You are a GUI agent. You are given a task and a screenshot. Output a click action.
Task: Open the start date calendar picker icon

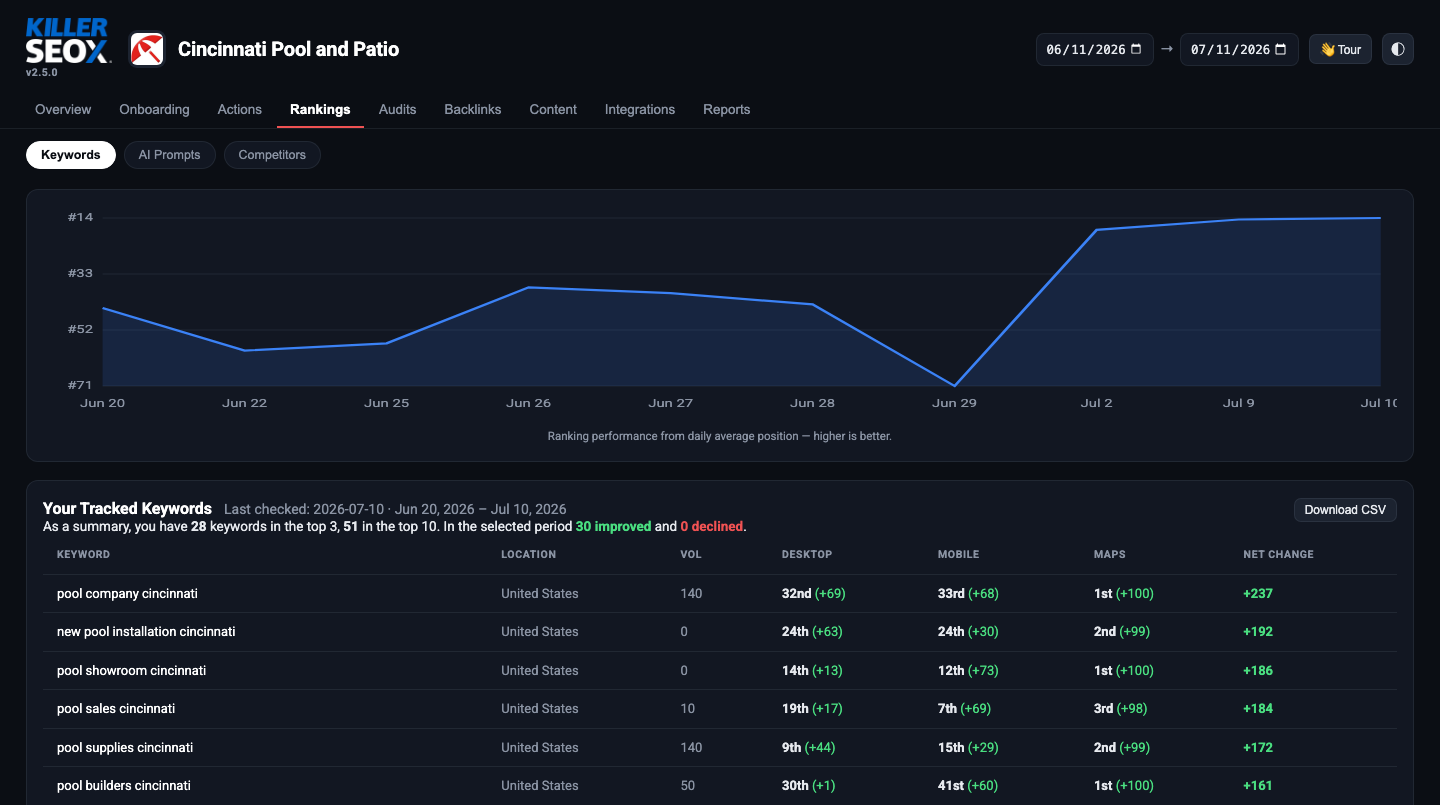click(x=1135, y=49)
